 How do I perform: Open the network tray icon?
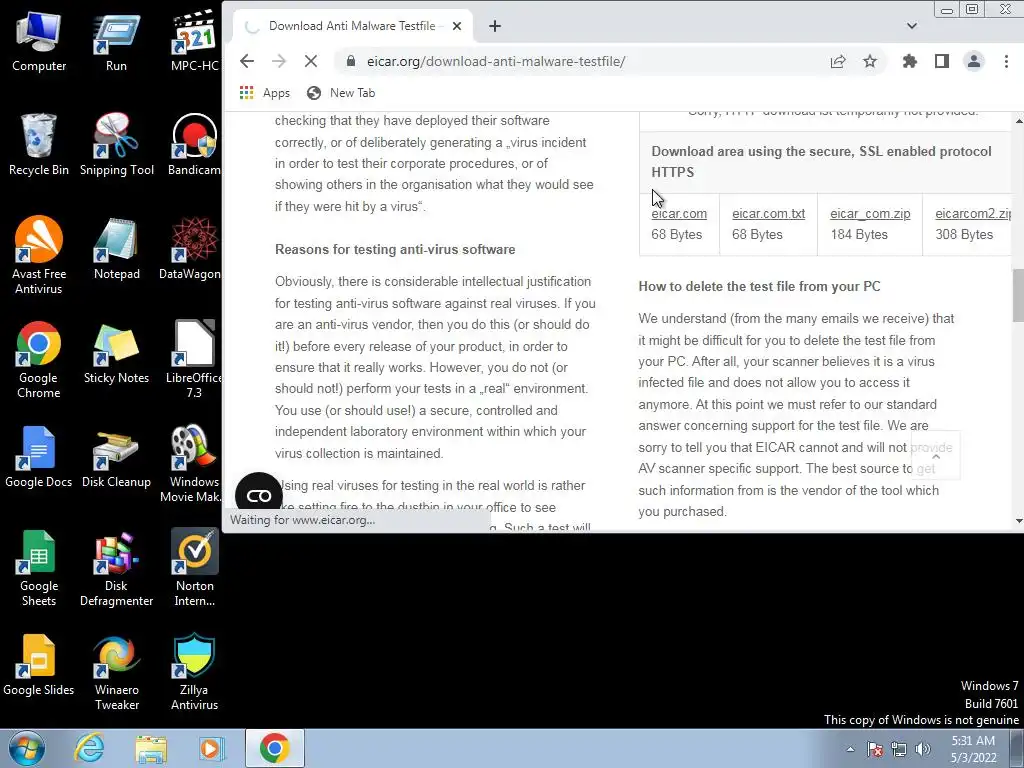click(x=899, y=749)
